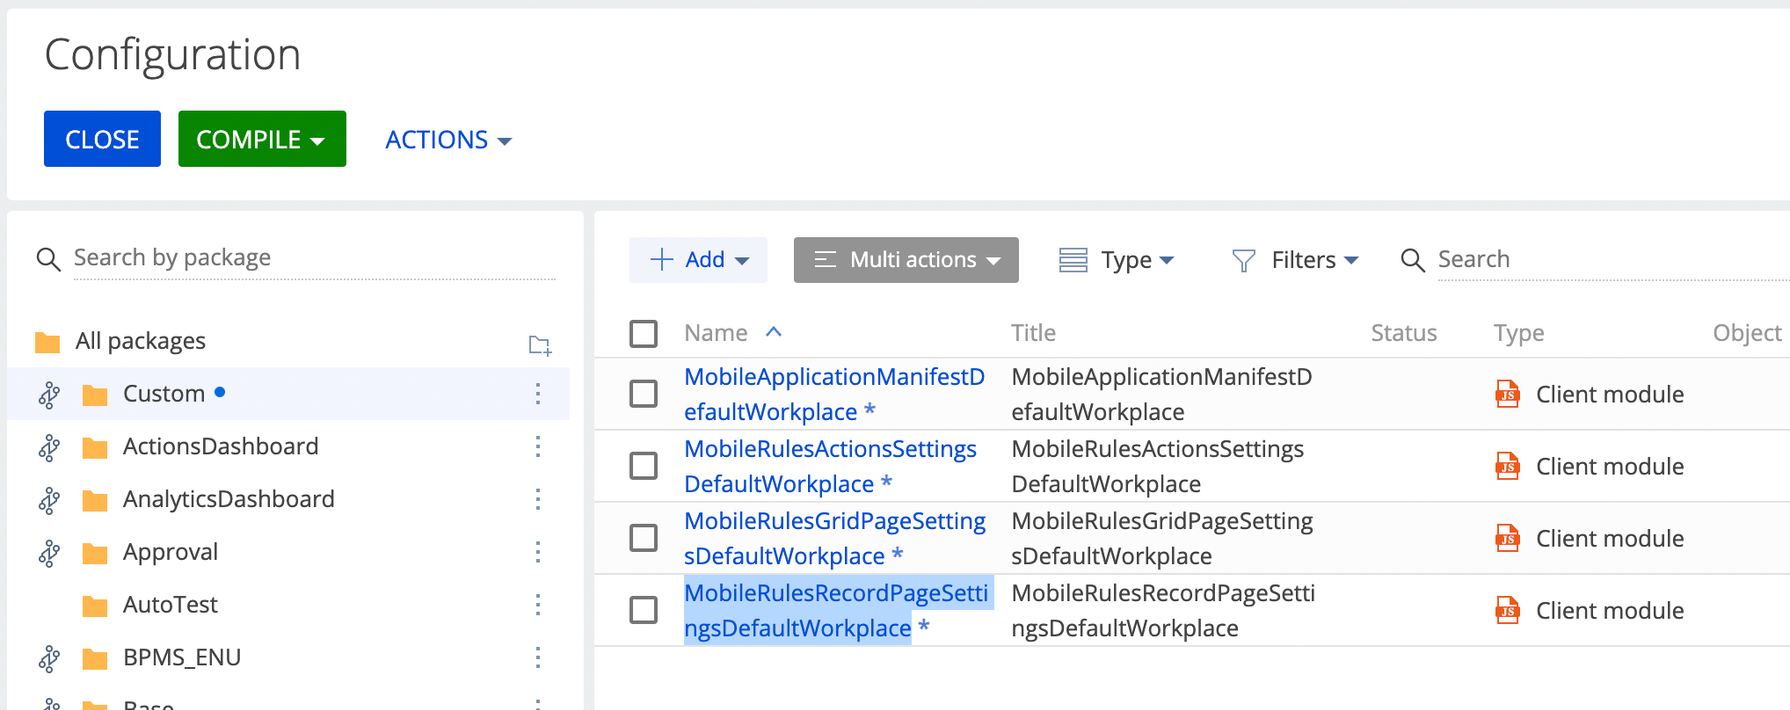Open MobileRulesGridPageSettingsDefaultWorkplace schema link

tap(835, 538)
